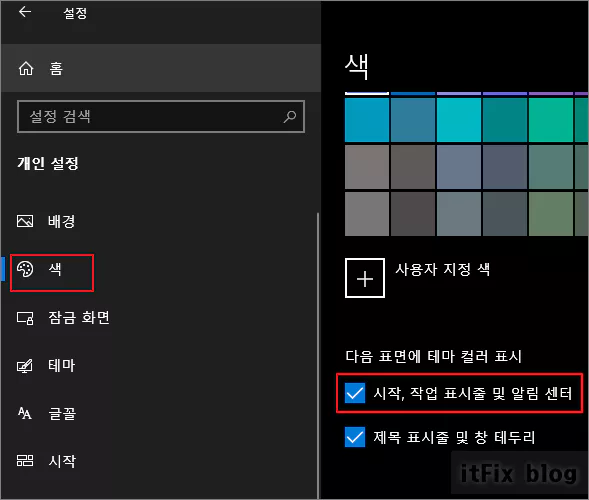Viewport: 589px width, 500px height.
Task: Open Home via the house icon
Action: click(x=26, y=68)
